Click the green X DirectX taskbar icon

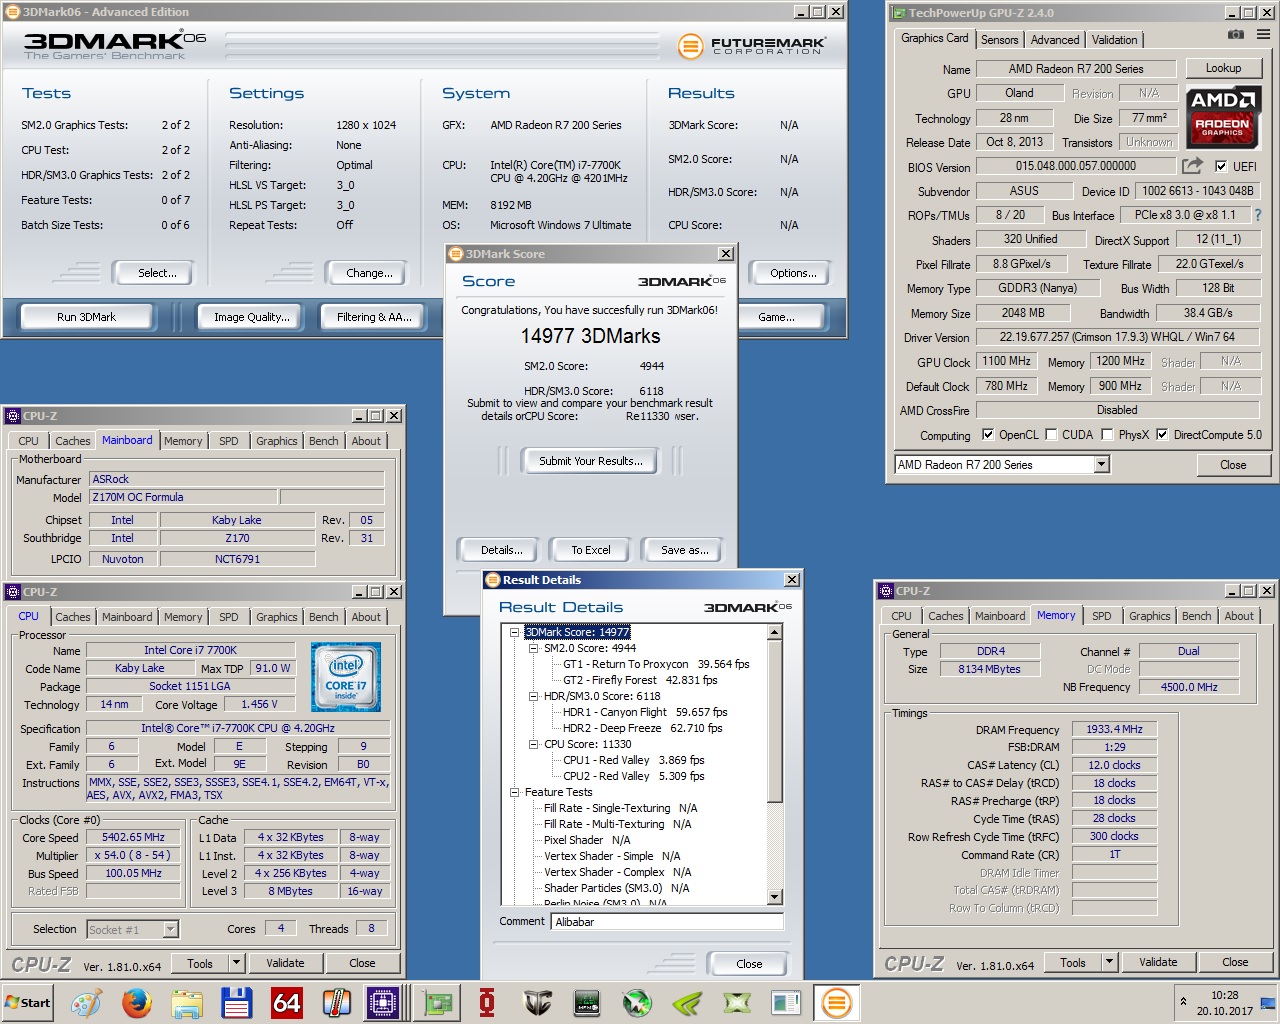click(x=737, y=1003)
